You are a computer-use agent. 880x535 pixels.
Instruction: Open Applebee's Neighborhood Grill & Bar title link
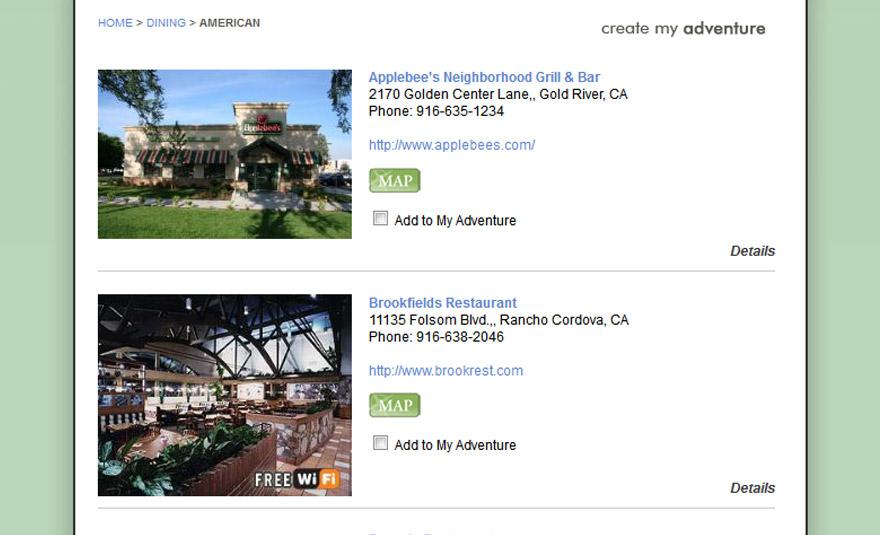point(484,77)
